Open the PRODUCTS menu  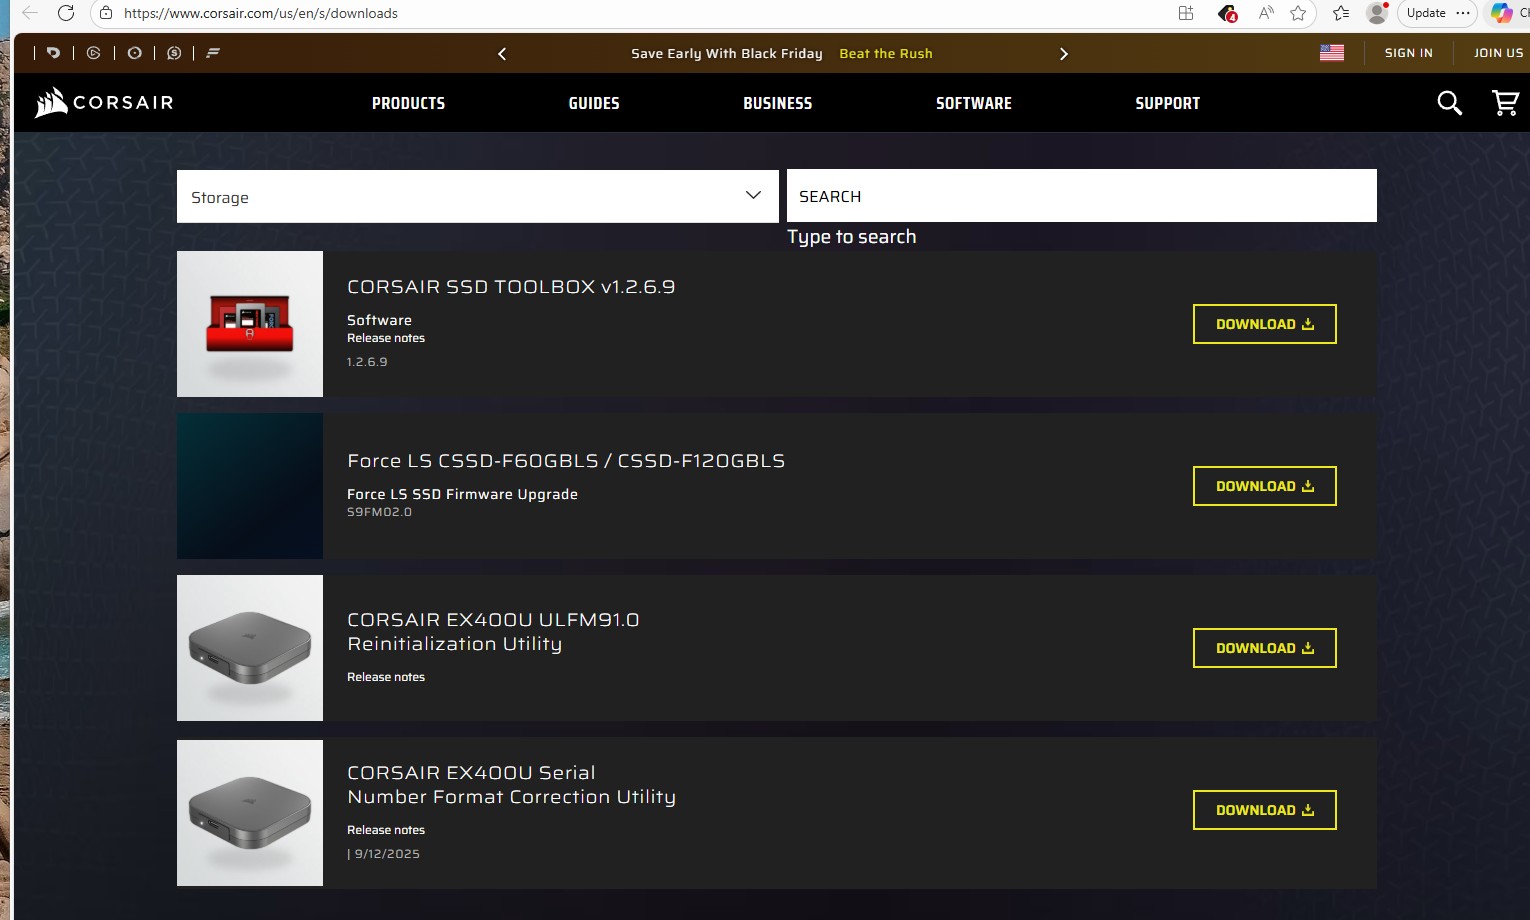tap(408, 103)
